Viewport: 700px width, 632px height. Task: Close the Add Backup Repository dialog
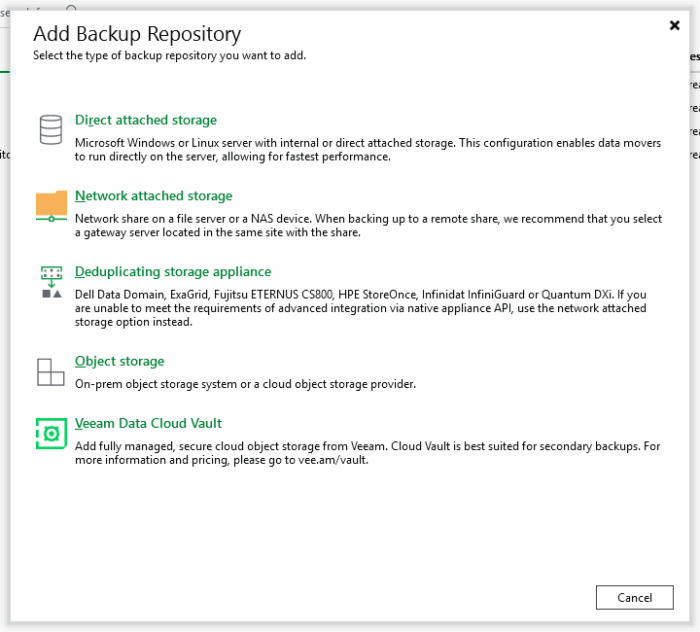[x=674, y=26]
